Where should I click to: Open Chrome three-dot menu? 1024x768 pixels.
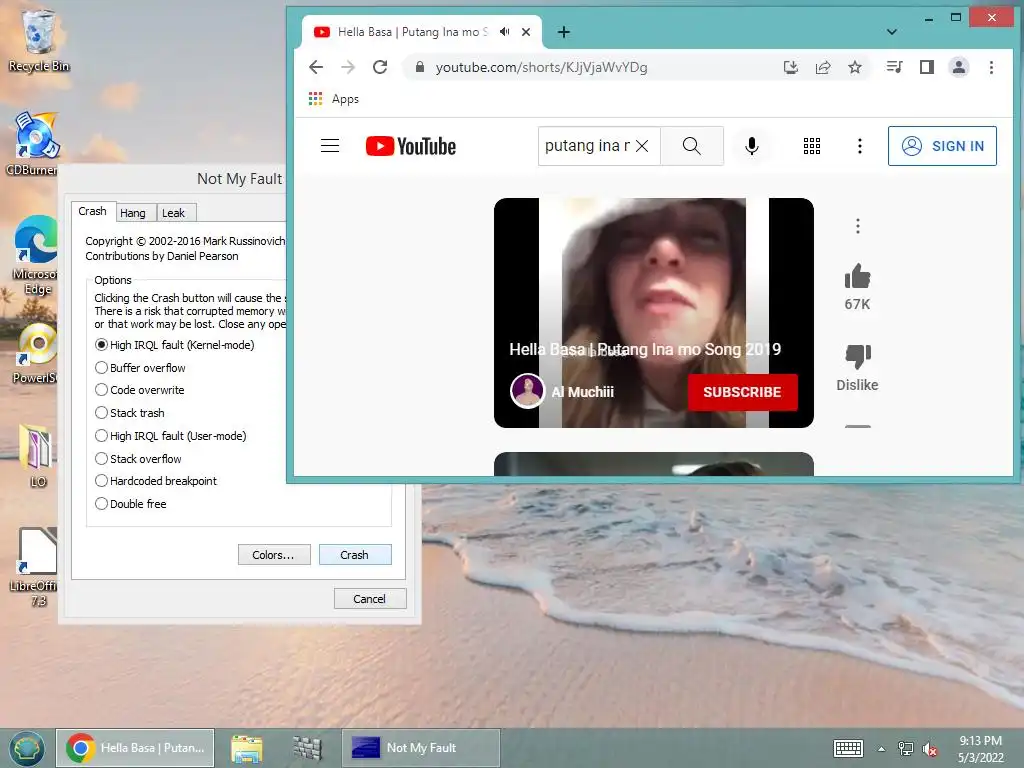pyautogui.click(x=991, y=67)
